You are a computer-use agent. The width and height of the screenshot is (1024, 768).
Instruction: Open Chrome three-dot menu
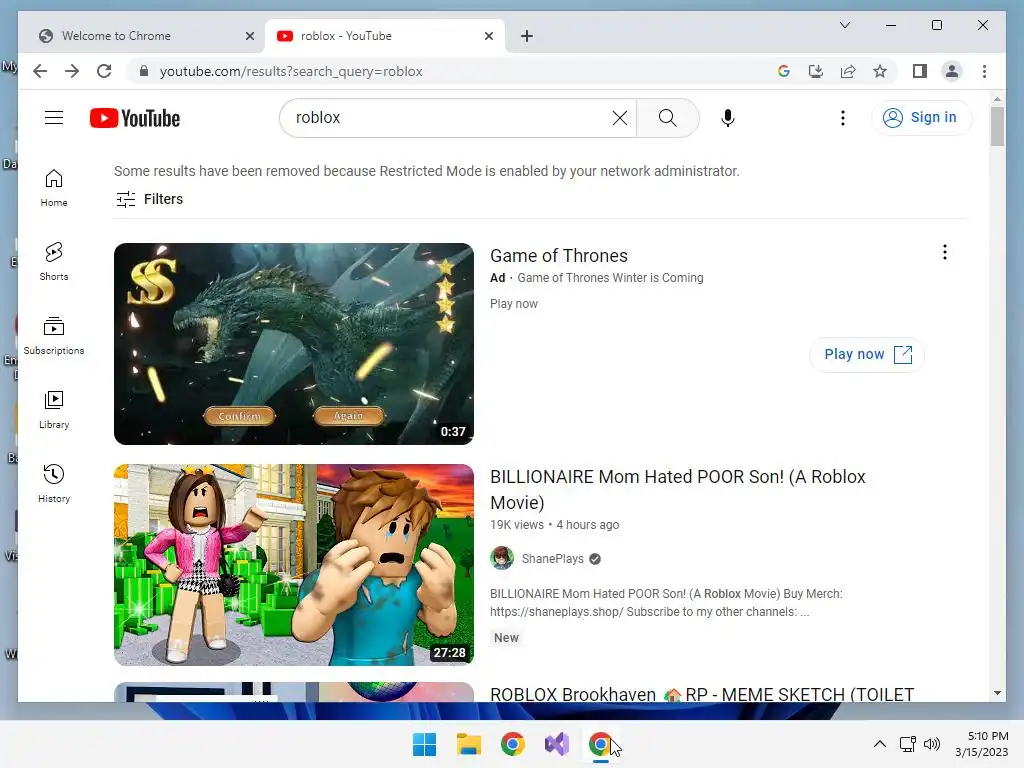click(984, 71)
